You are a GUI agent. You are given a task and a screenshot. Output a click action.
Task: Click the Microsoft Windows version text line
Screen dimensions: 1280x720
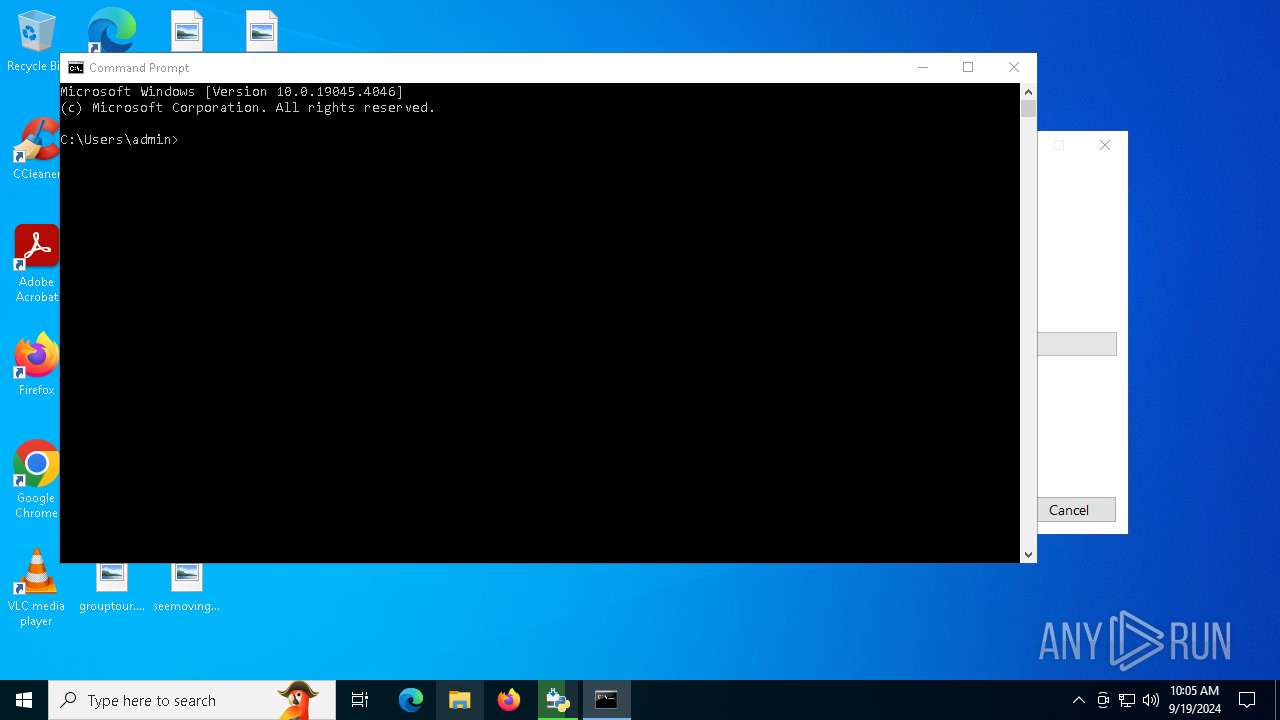pyautogui.click(x=232, y=92)
